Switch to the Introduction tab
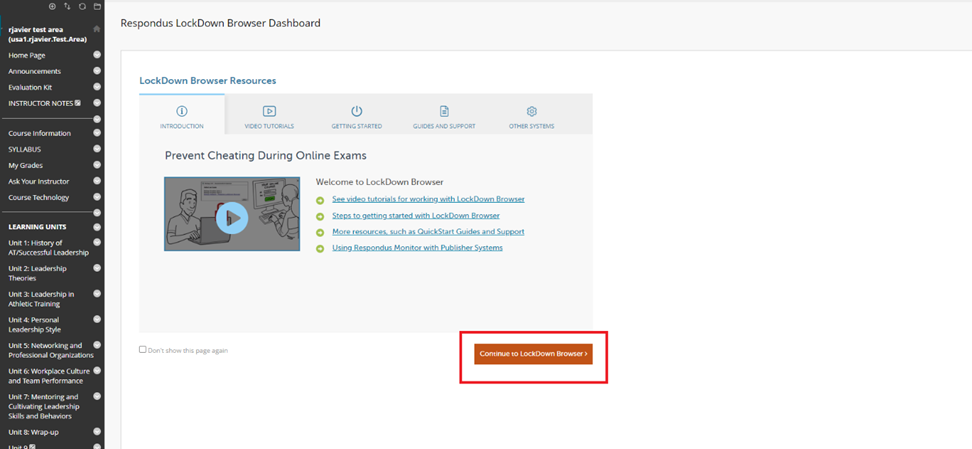The height and width of the screenshot is (449, 972). [182, 115]
